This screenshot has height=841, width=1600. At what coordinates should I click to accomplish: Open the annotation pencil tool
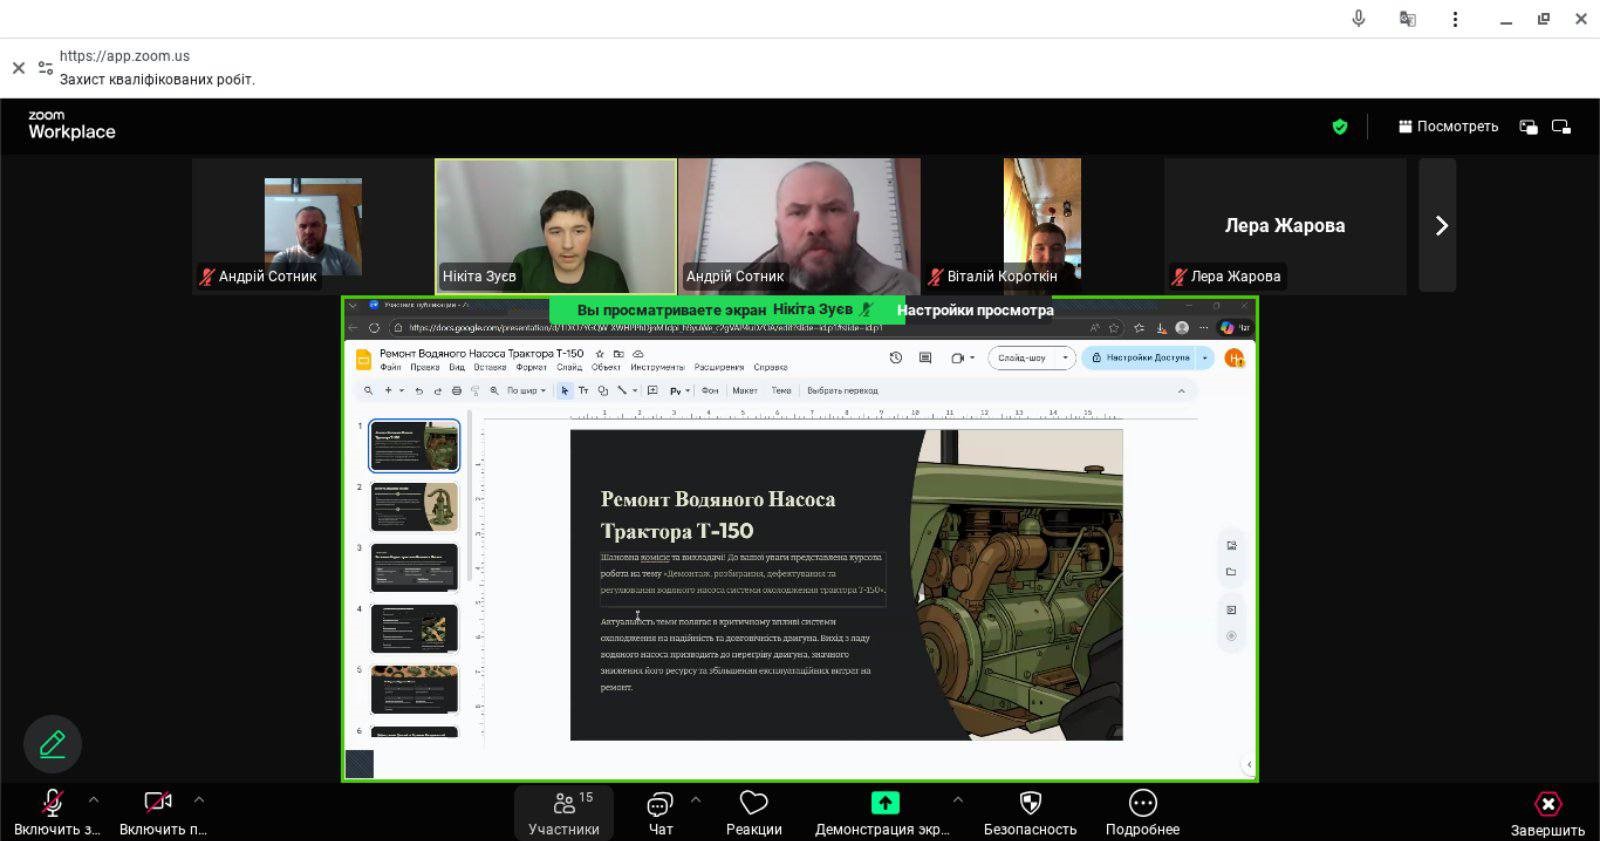click(52, 744)
